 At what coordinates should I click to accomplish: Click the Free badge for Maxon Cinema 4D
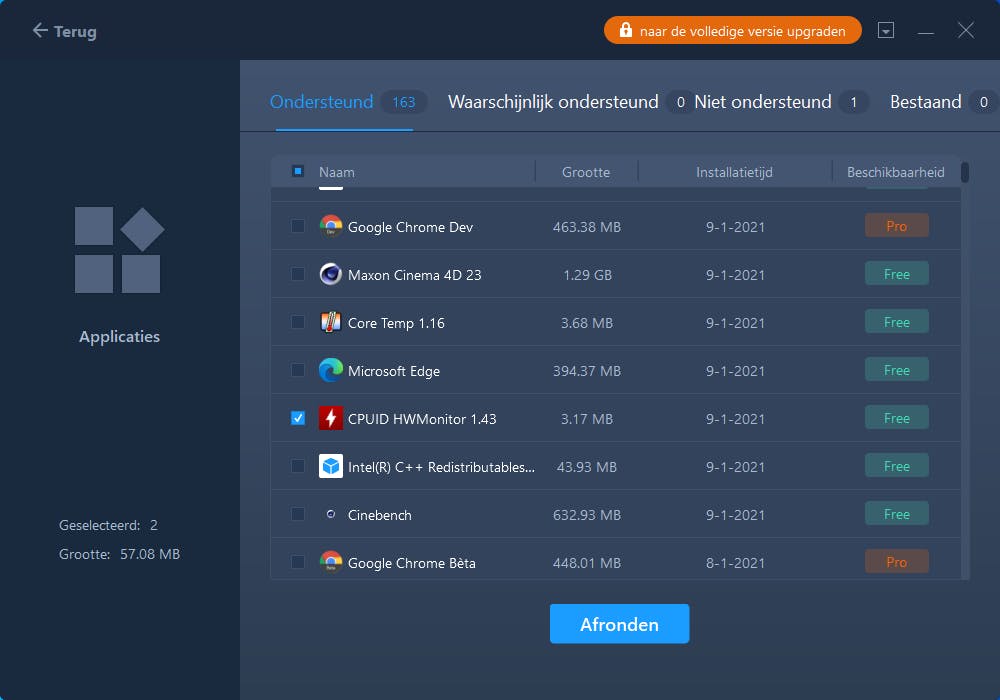pos(896,274)
